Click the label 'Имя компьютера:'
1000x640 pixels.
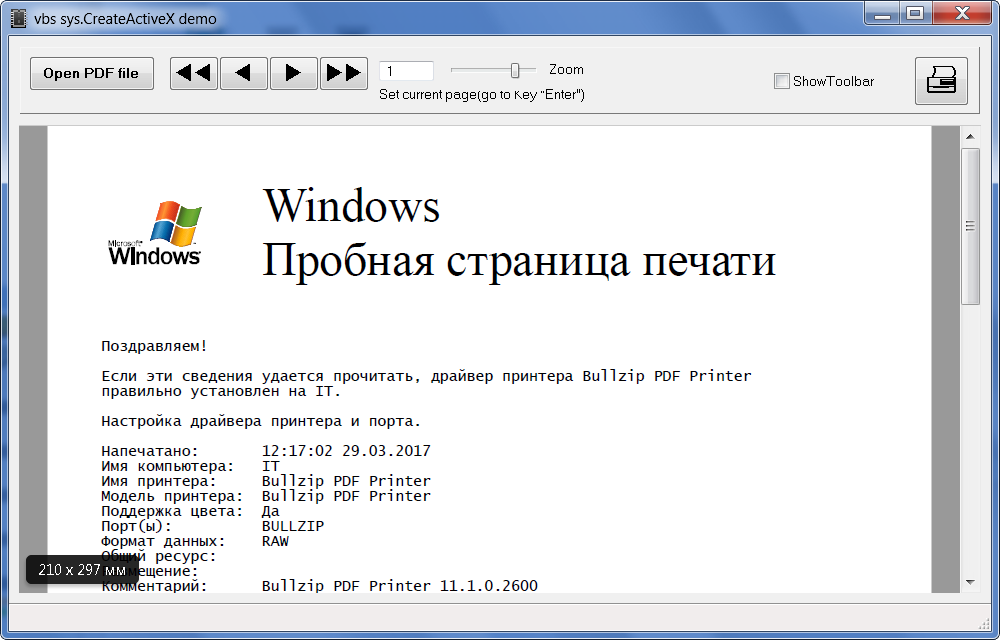[x=168, y=467]
